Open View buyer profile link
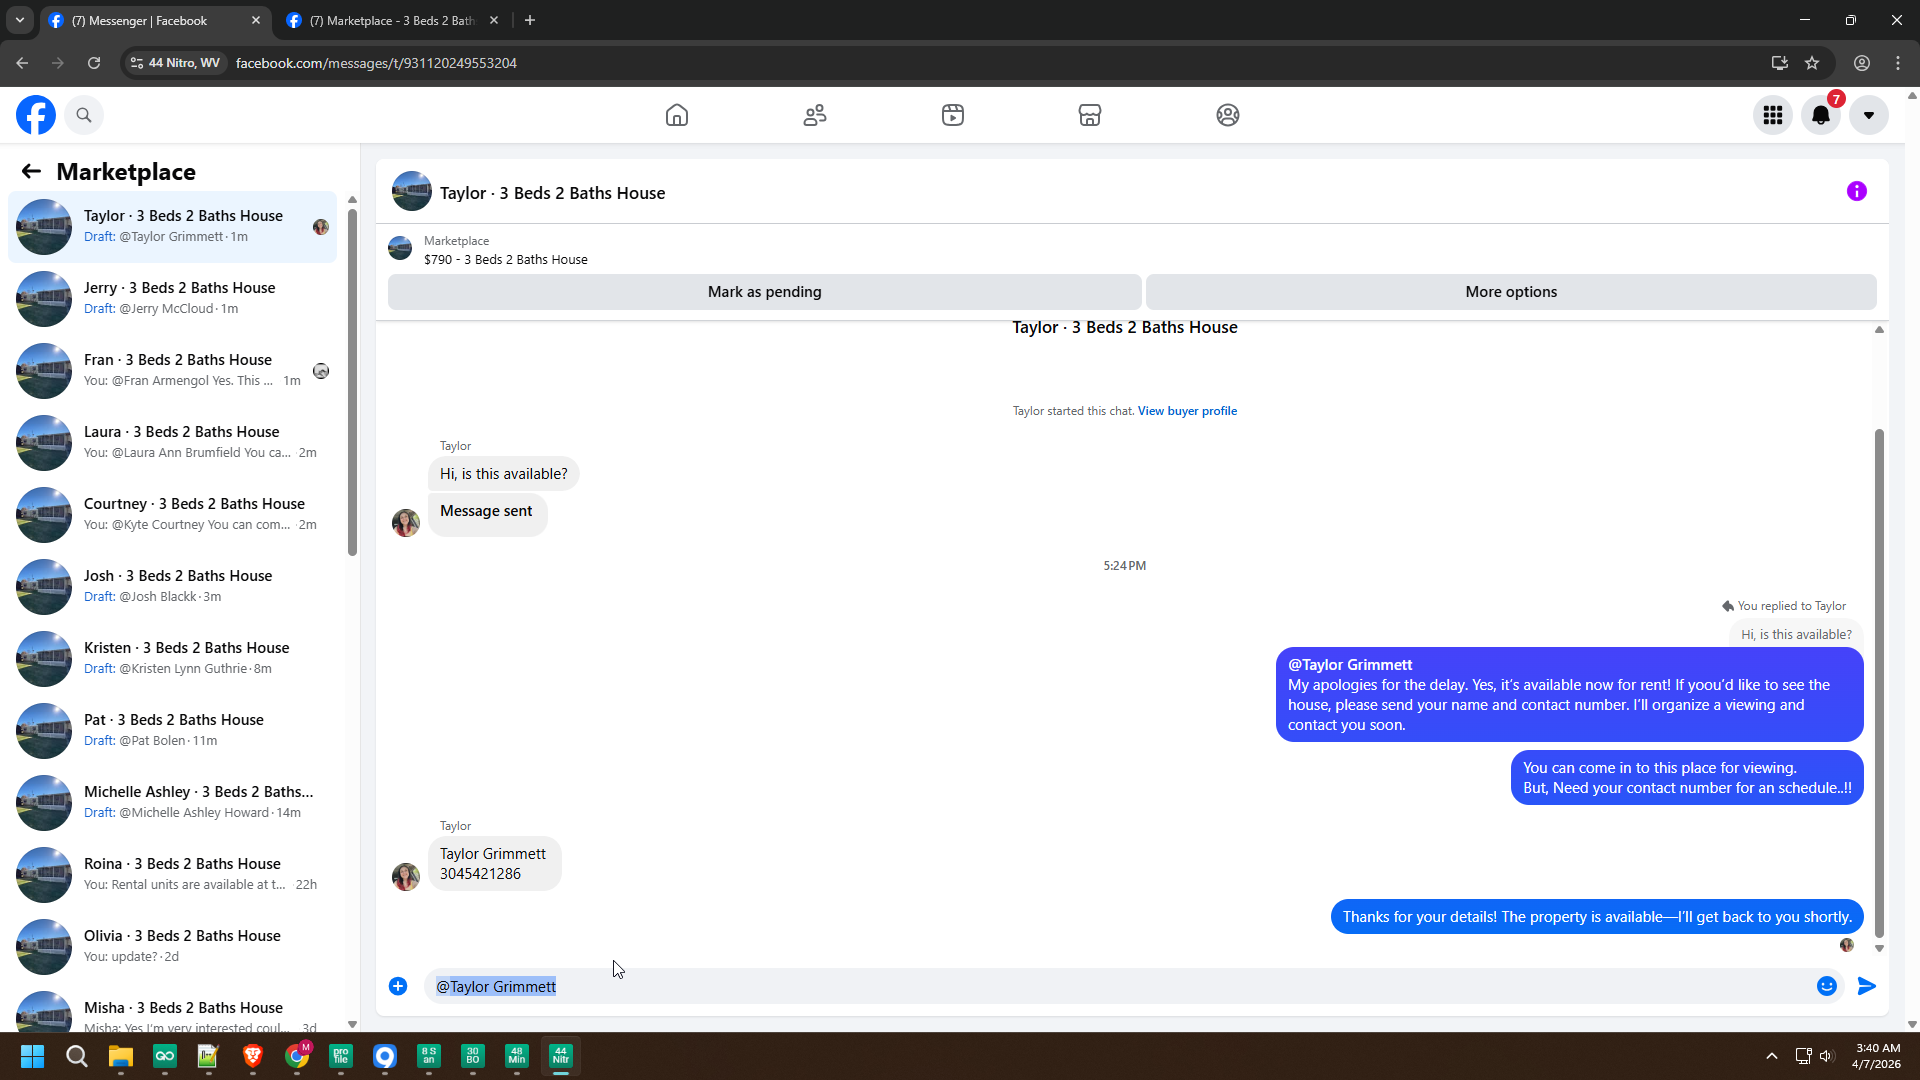This screenshot has height=1080, width=1920. (1187, 411)
